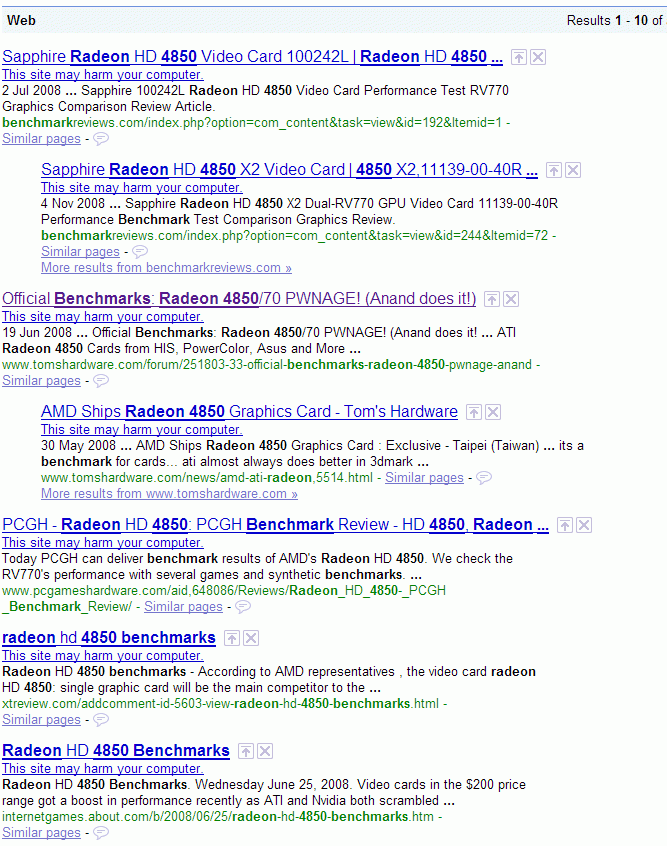Open comment bubble for PCGH Benchmark Review result
This screenshot has width=667, height=846.
(243, 607)
